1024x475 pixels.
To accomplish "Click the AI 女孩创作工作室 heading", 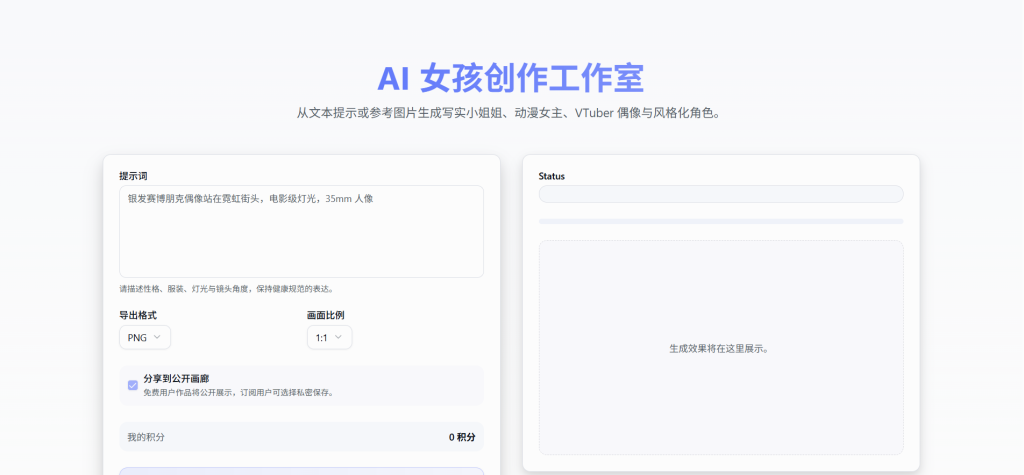I will [x=511, y=78].
